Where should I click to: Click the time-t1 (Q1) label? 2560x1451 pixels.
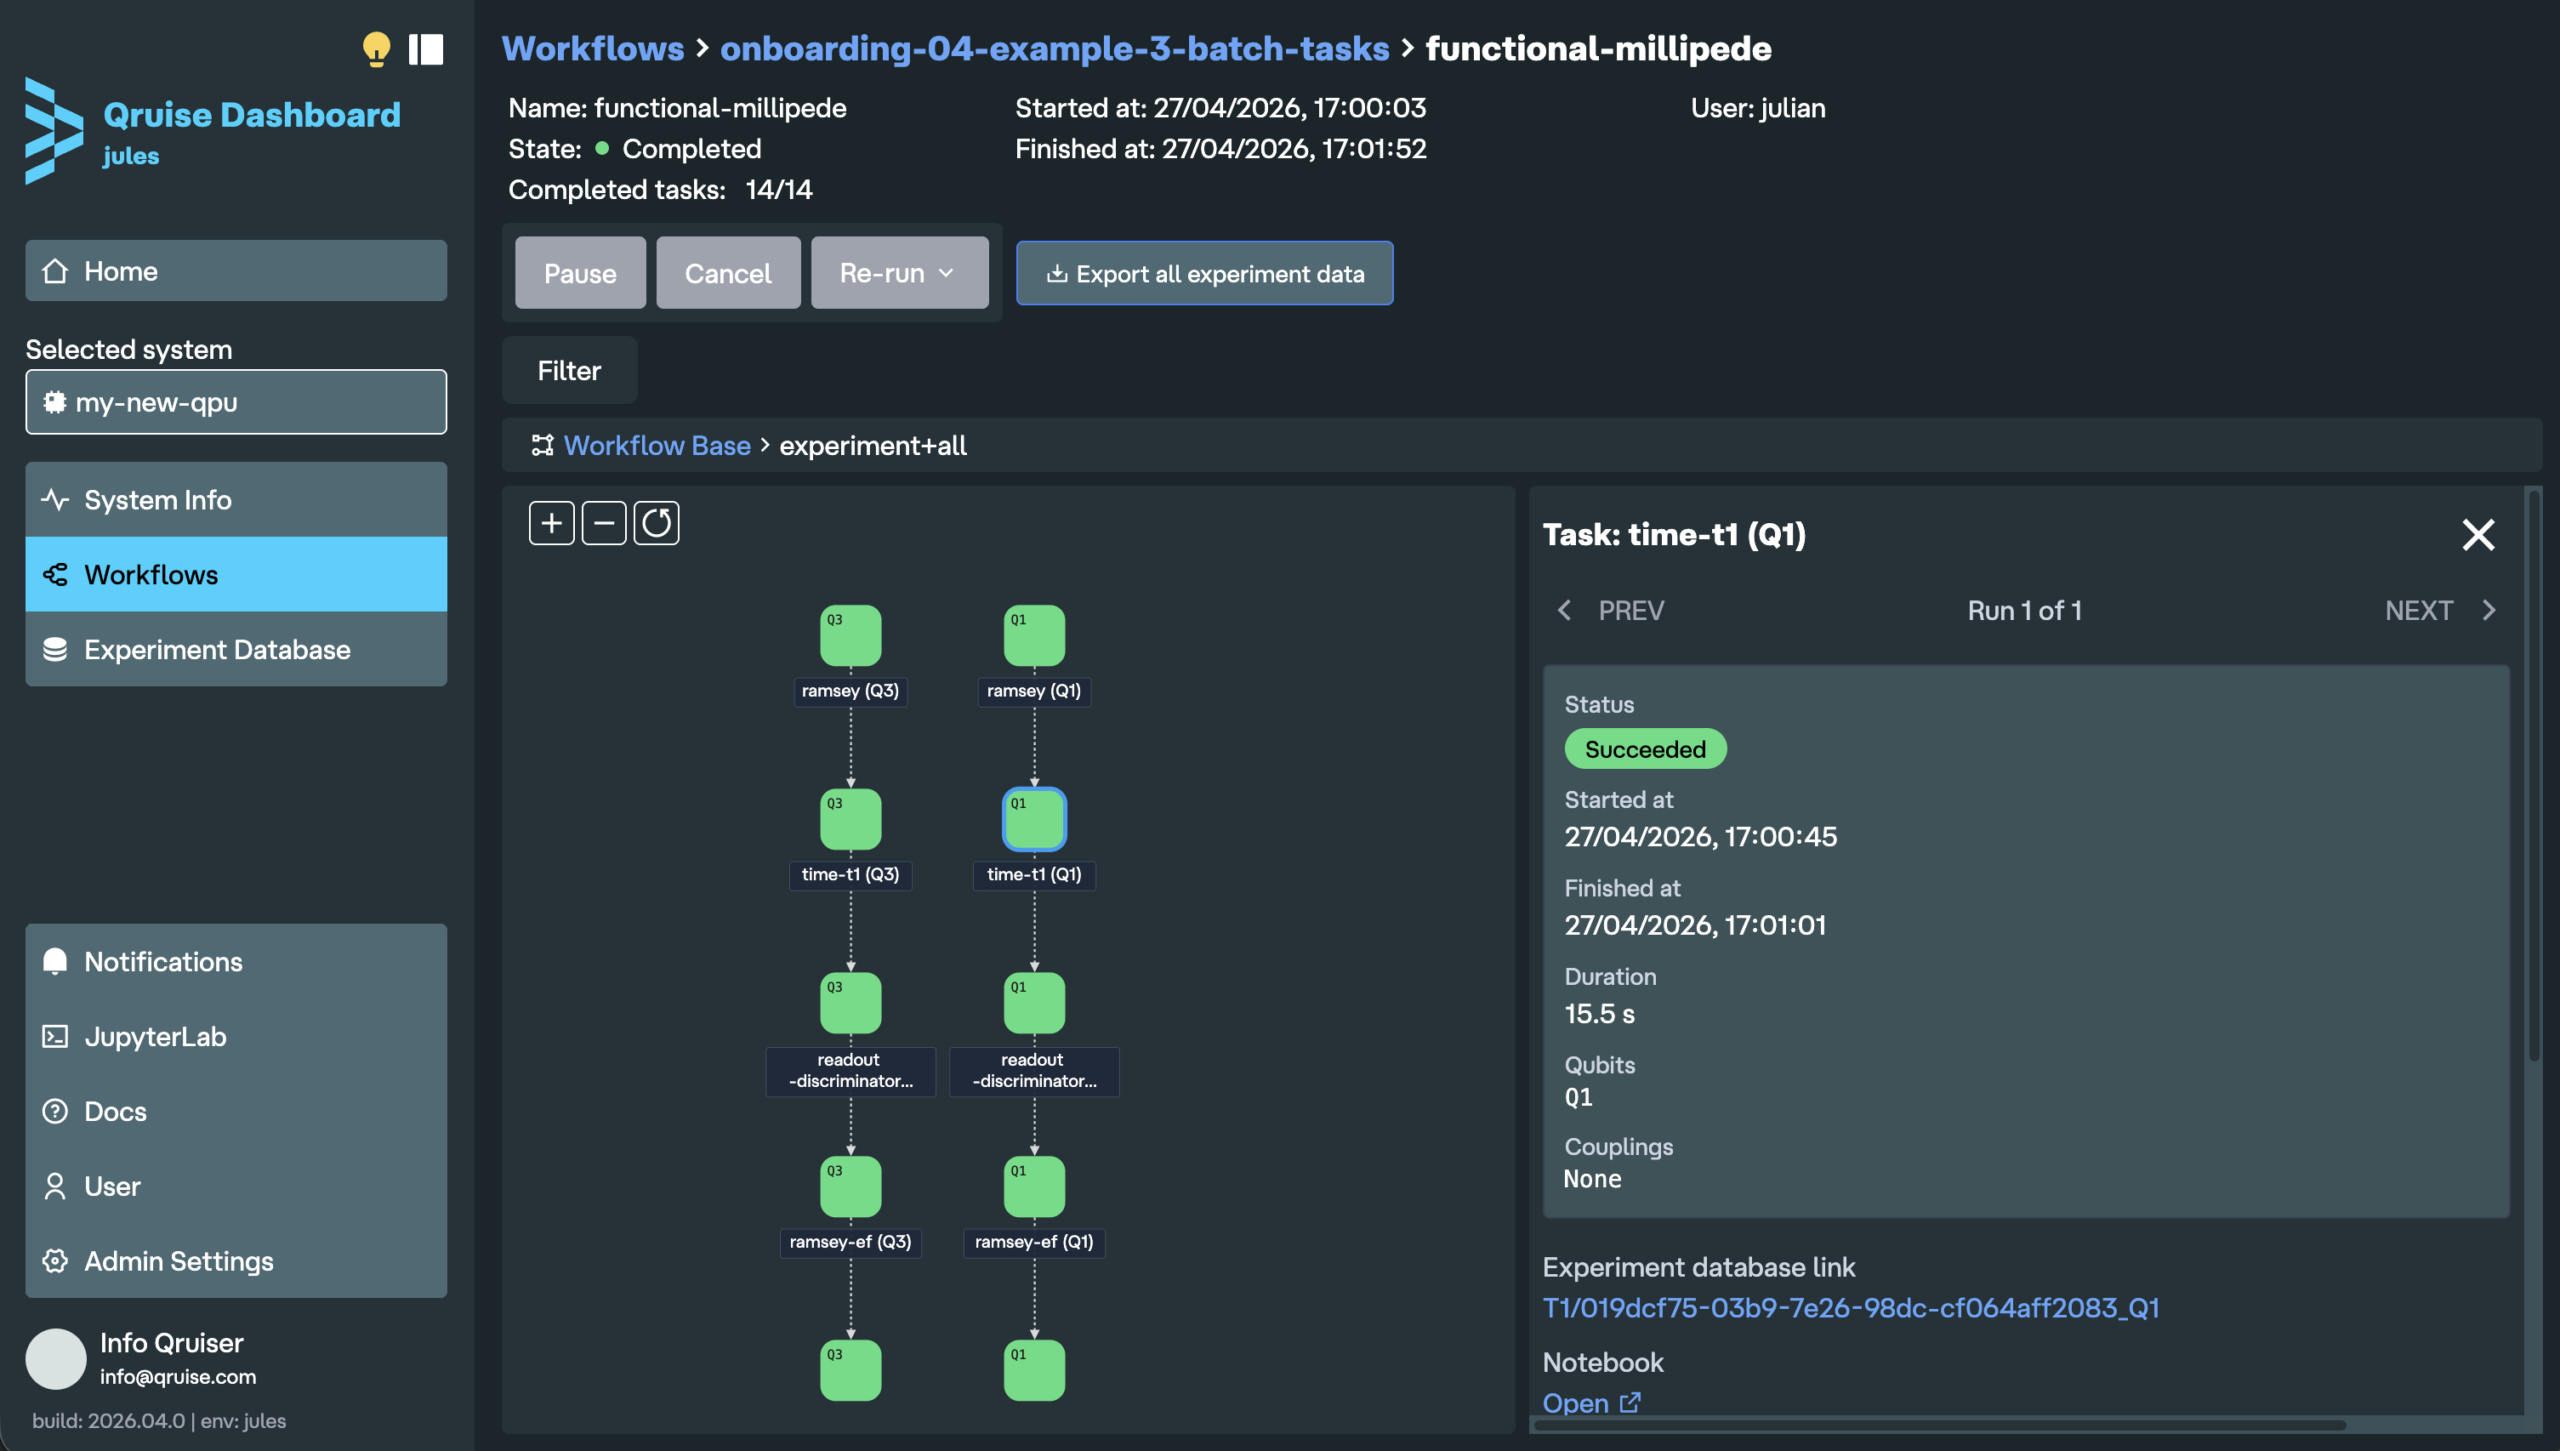tap(1034, 874)
